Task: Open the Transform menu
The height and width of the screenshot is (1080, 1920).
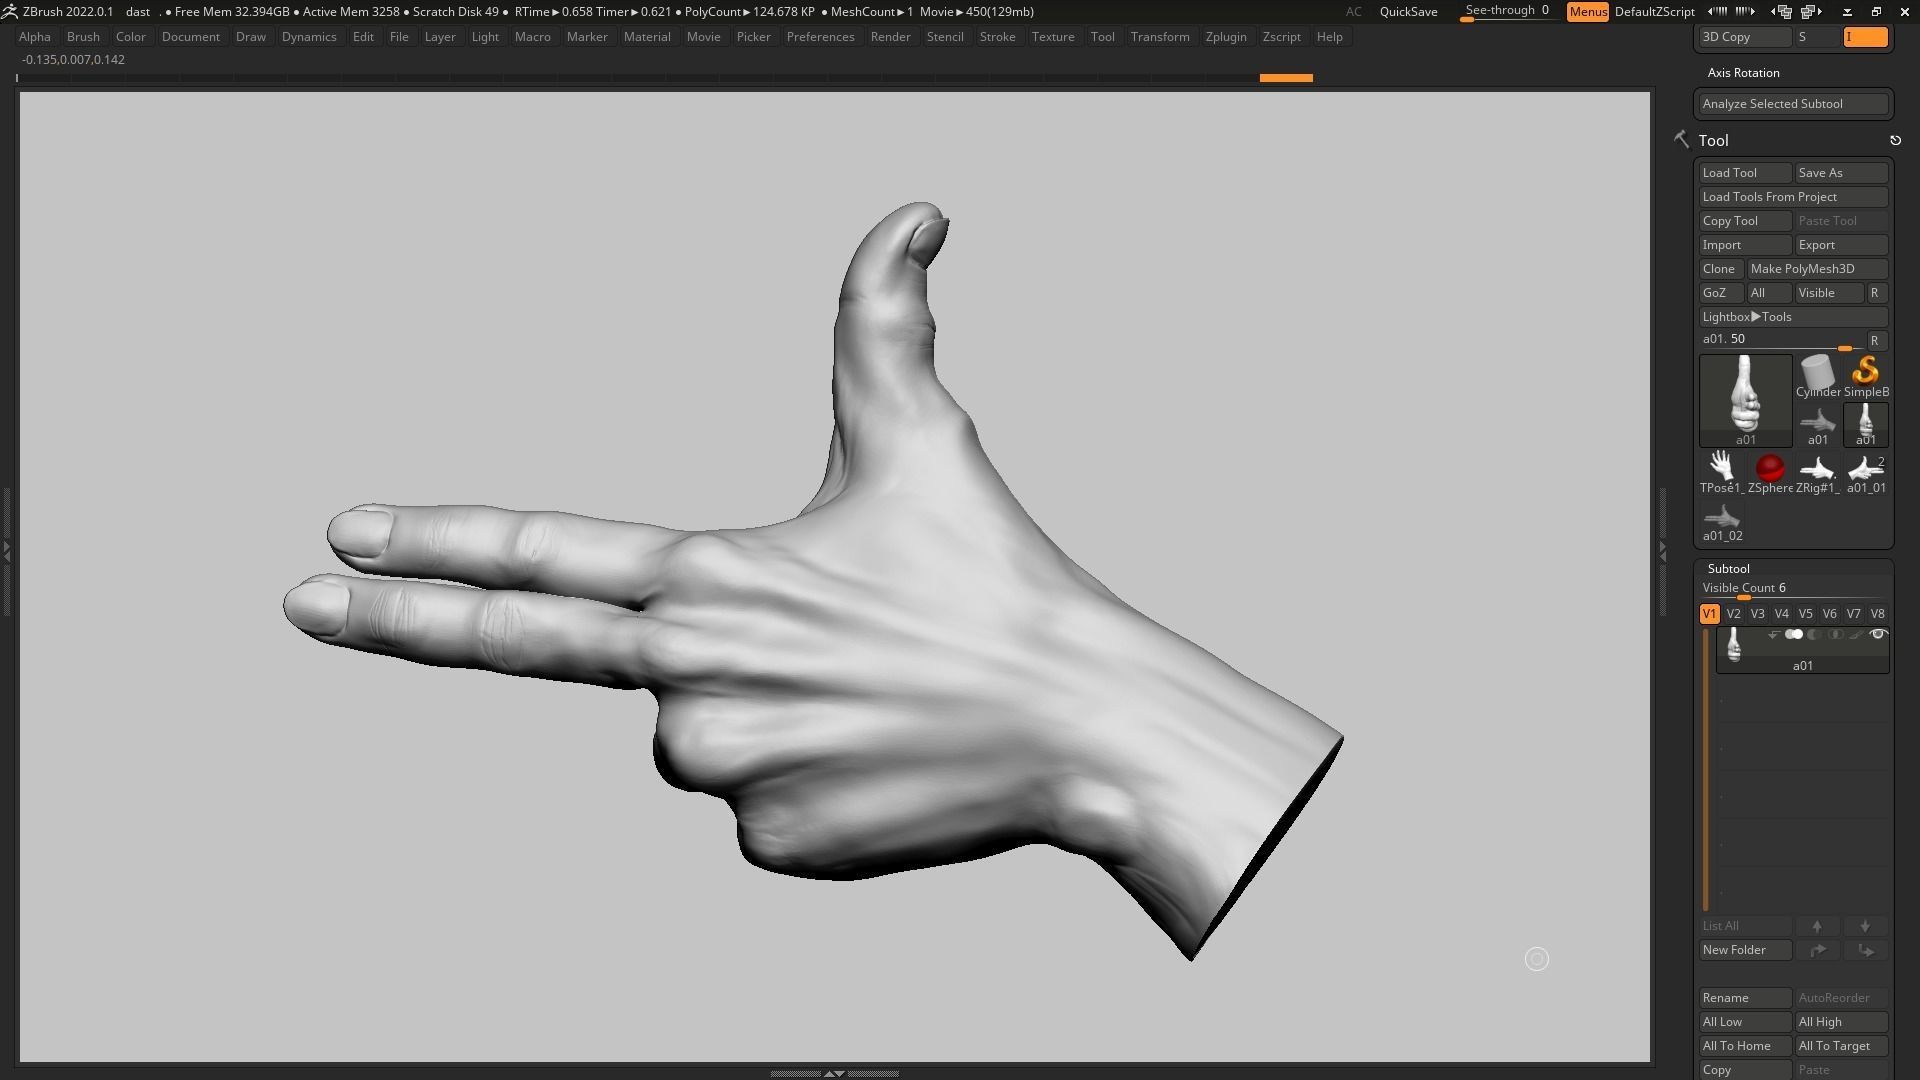Action: coord(1160,37)
